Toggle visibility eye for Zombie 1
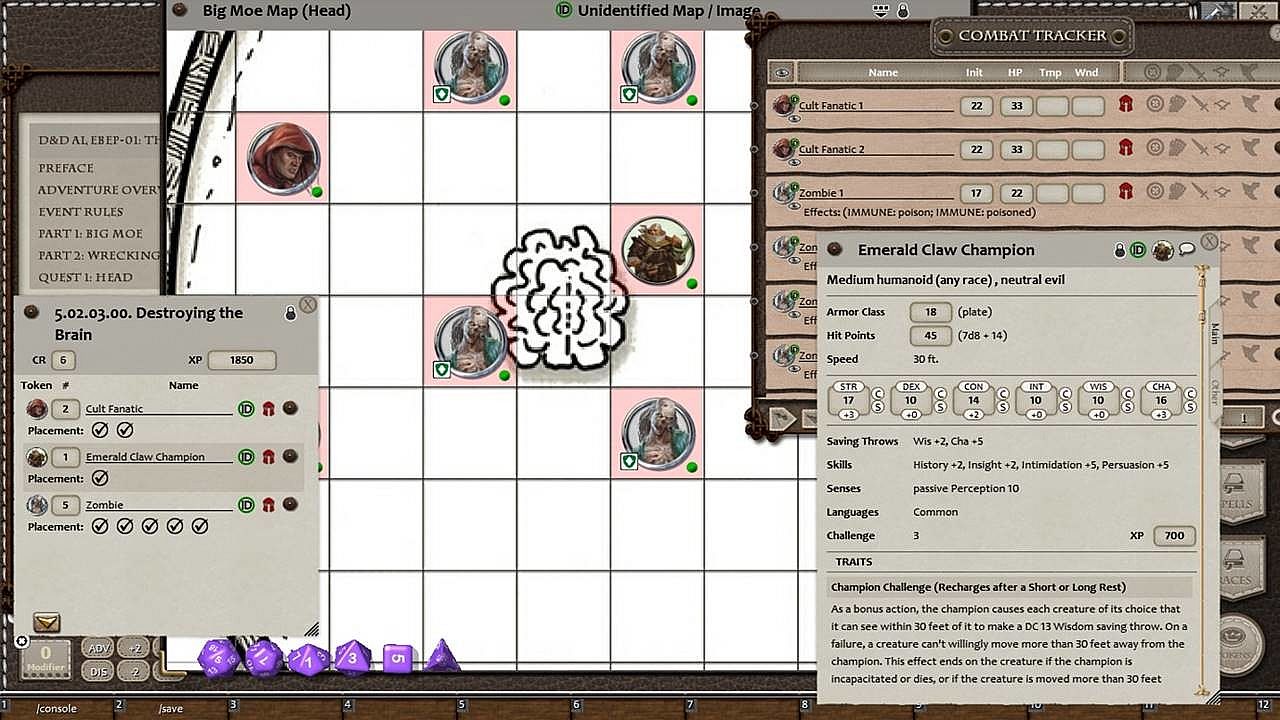The height and width of the screenshot is (720, 1280). click(794, 206)
